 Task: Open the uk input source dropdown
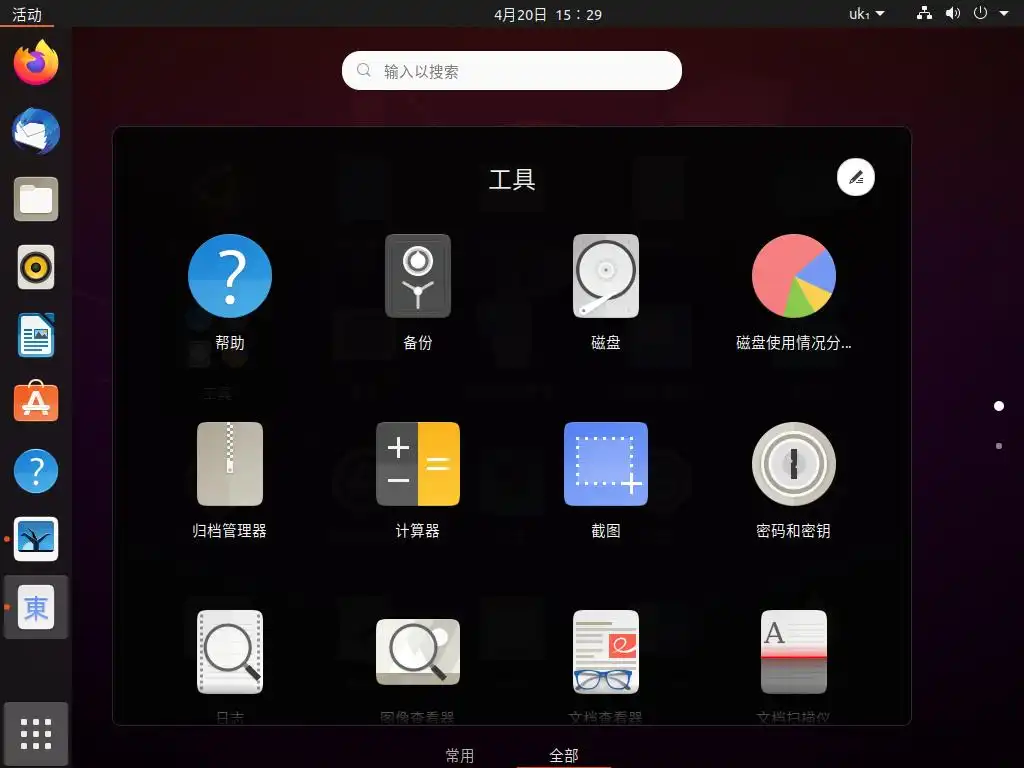[867, 14]
